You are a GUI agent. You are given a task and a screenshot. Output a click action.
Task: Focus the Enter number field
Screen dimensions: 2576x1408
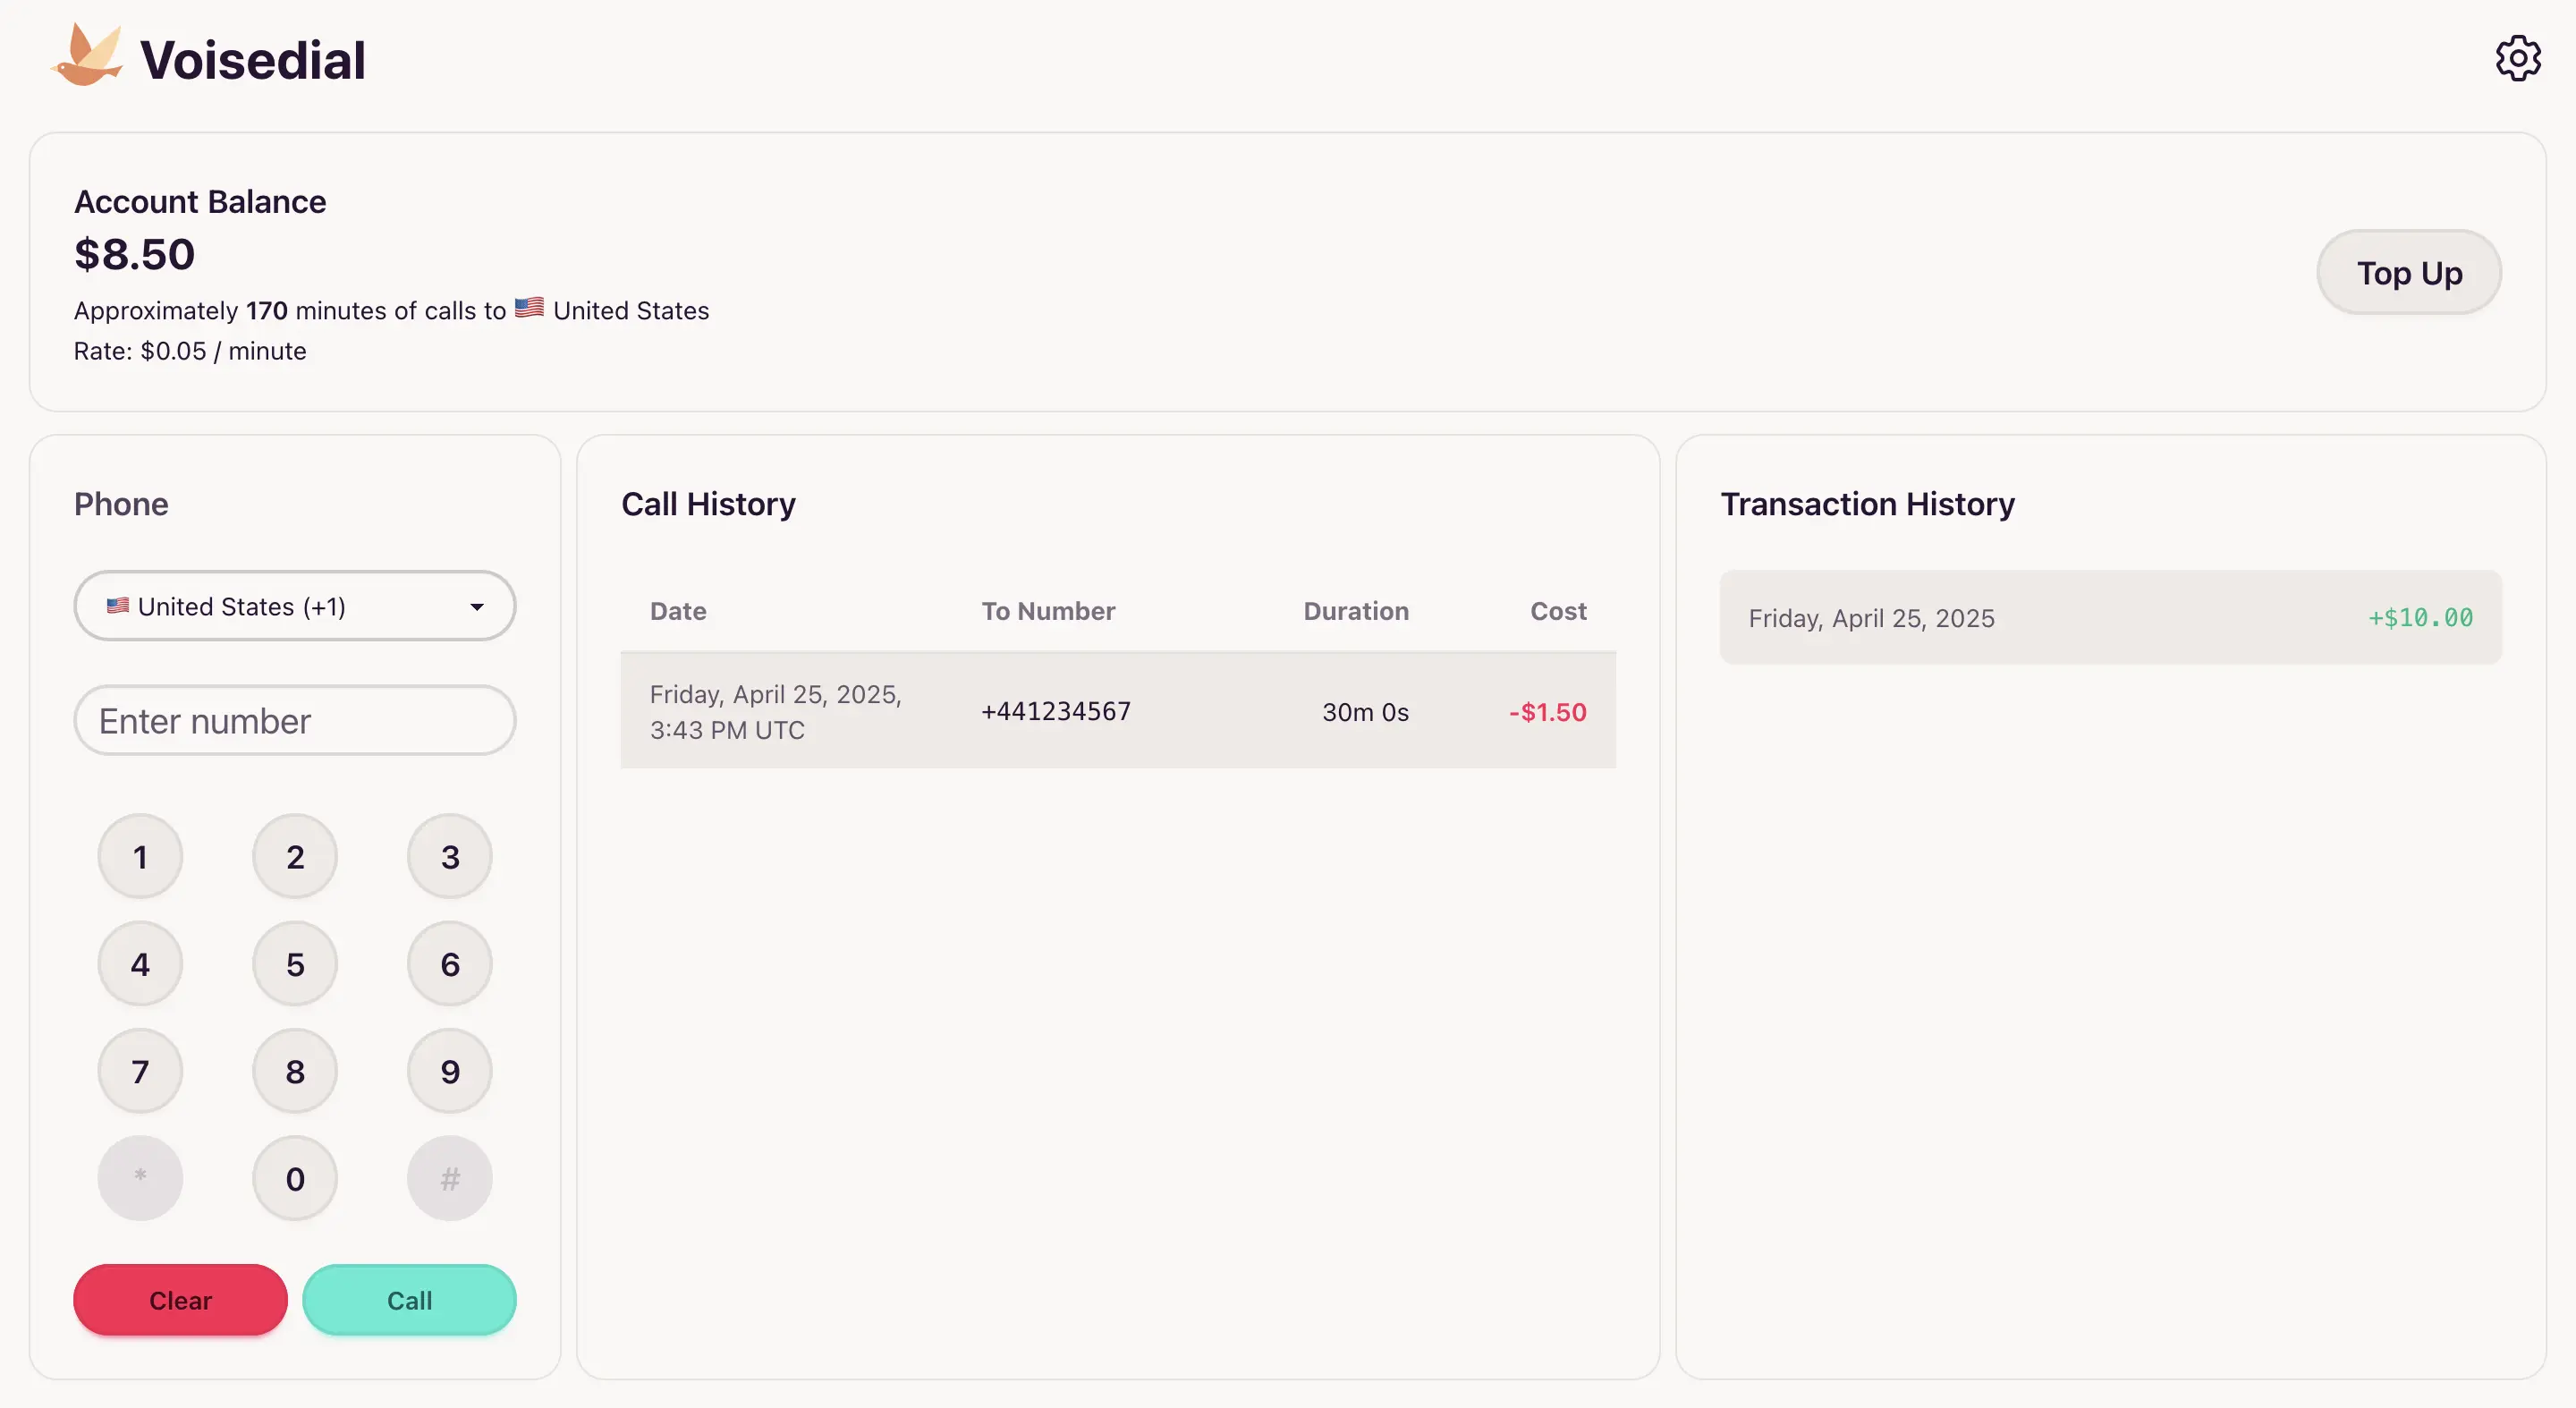(x=294, y=721)
